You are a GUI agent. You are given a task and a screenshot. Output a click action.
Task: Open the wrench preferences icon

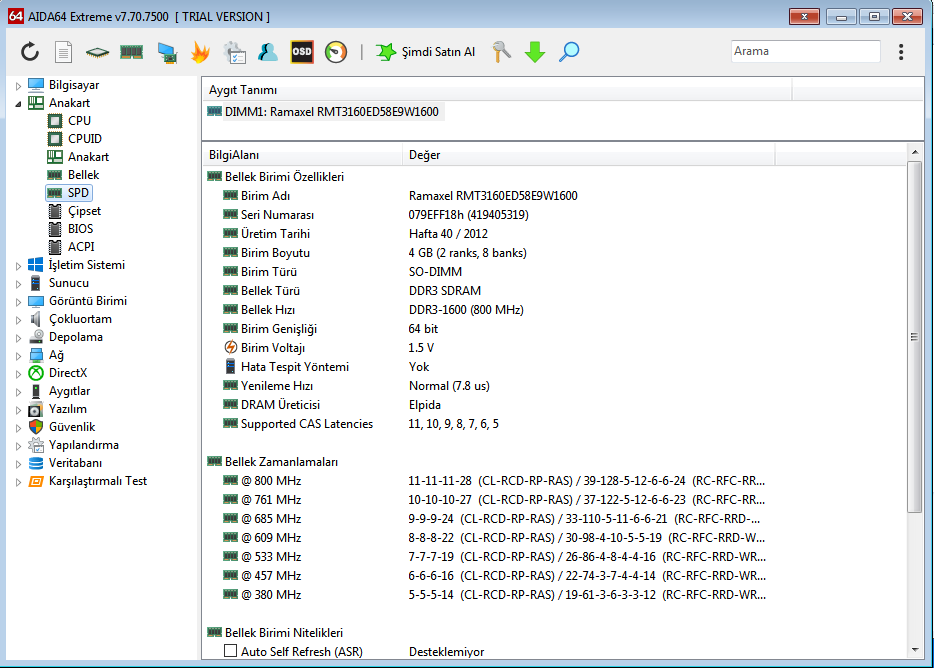point(502,52)
